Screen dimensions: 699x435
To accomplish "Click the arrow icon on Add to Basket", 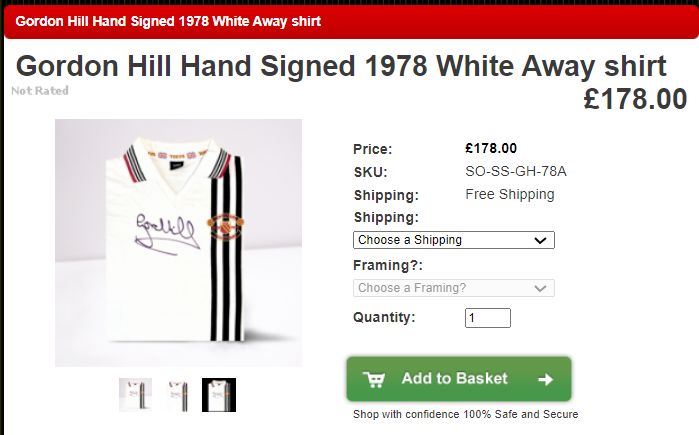I will (545, 379).
